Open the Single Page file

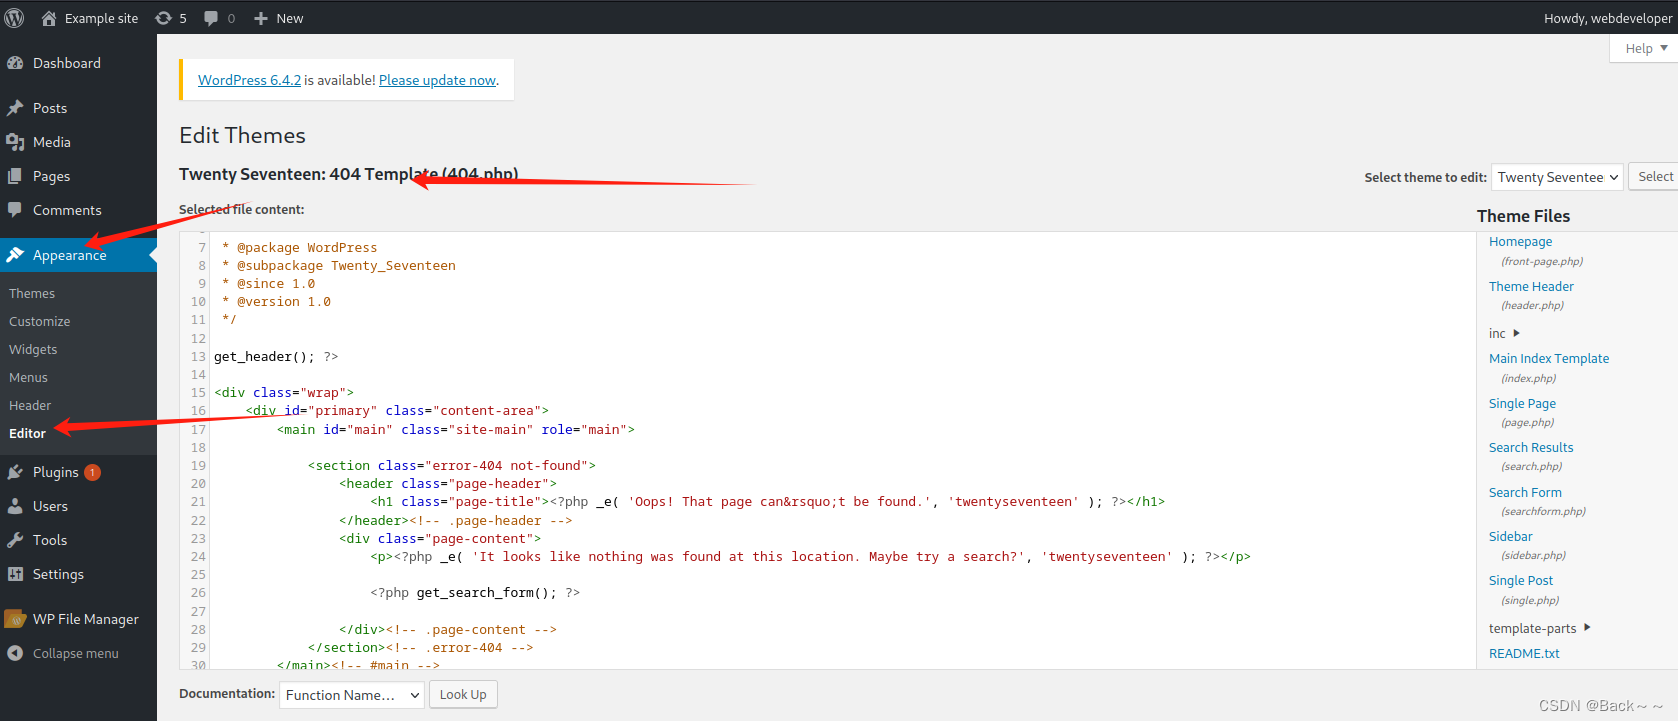[1522, 403]
